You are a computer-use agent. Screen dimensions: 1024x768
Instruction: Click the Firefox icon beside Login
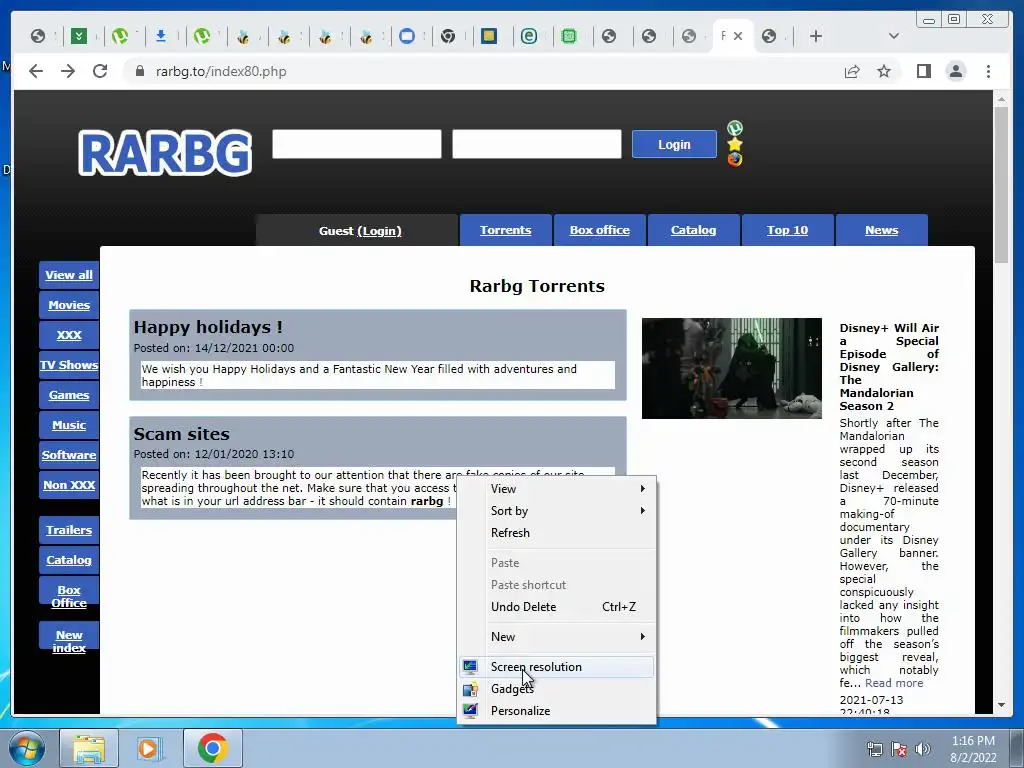pyautogui.click(x=735, y=159)
